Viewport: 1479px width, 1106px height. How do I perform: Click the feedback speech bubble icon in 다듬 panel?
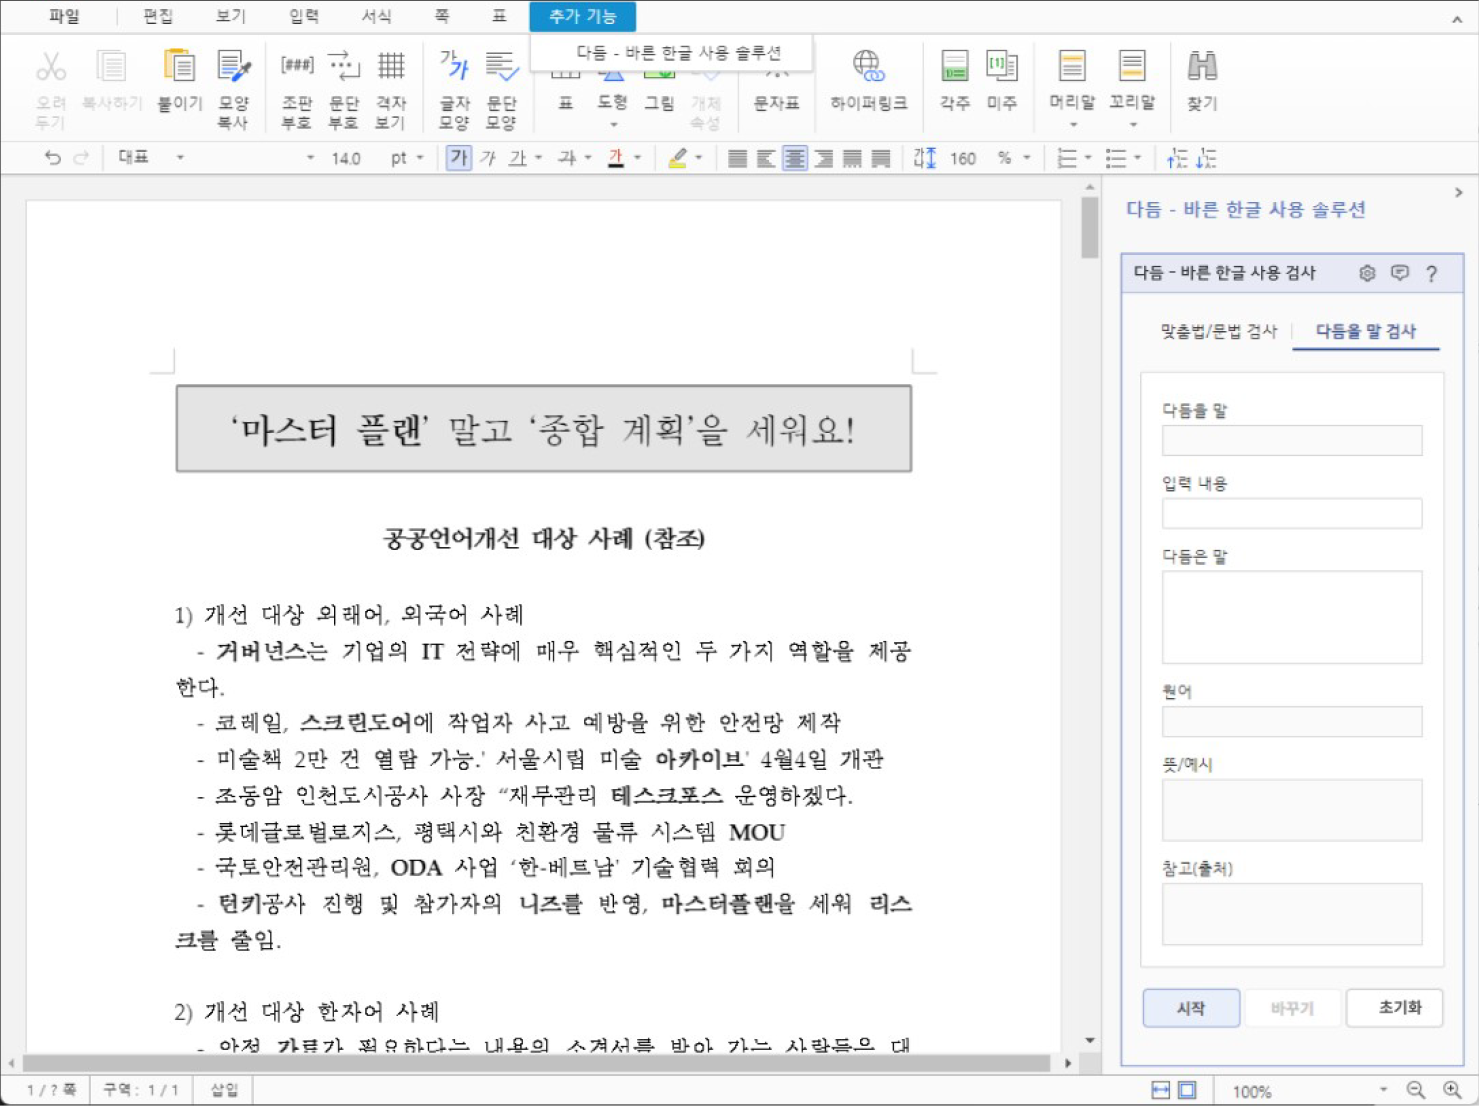pyautogui.click(x=1400, y=273)
